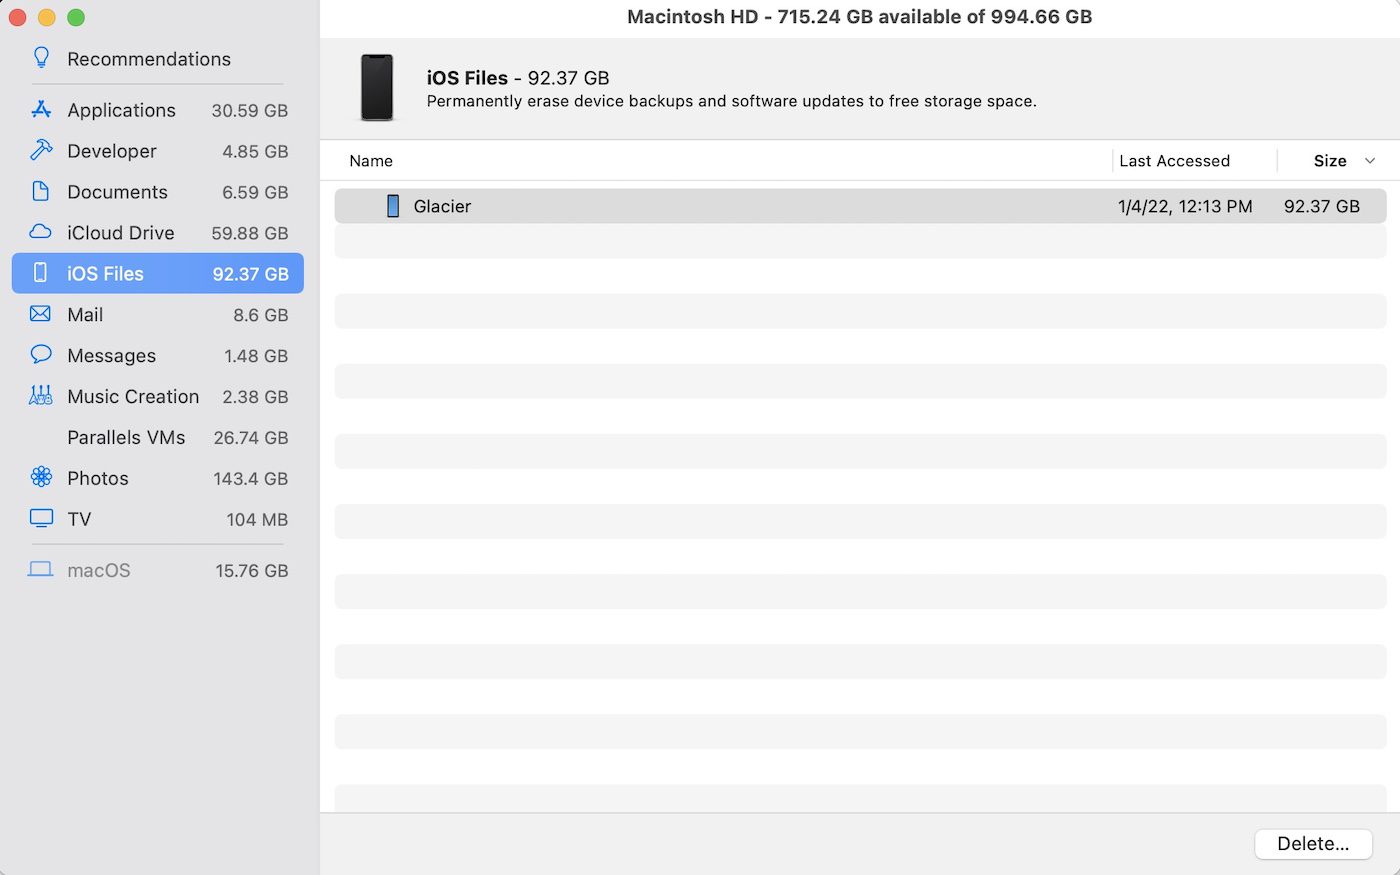The image size is (1400, 875).
Task: Sort by the Name column header
Action: 371,161
